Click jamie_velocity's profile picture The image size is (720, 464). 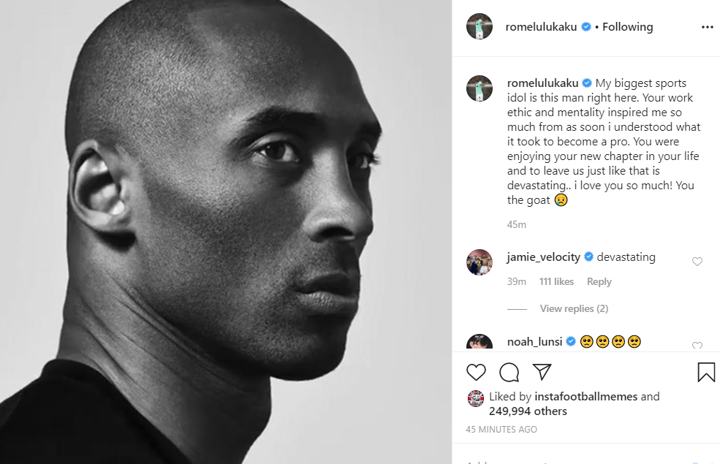pos(479,262)
